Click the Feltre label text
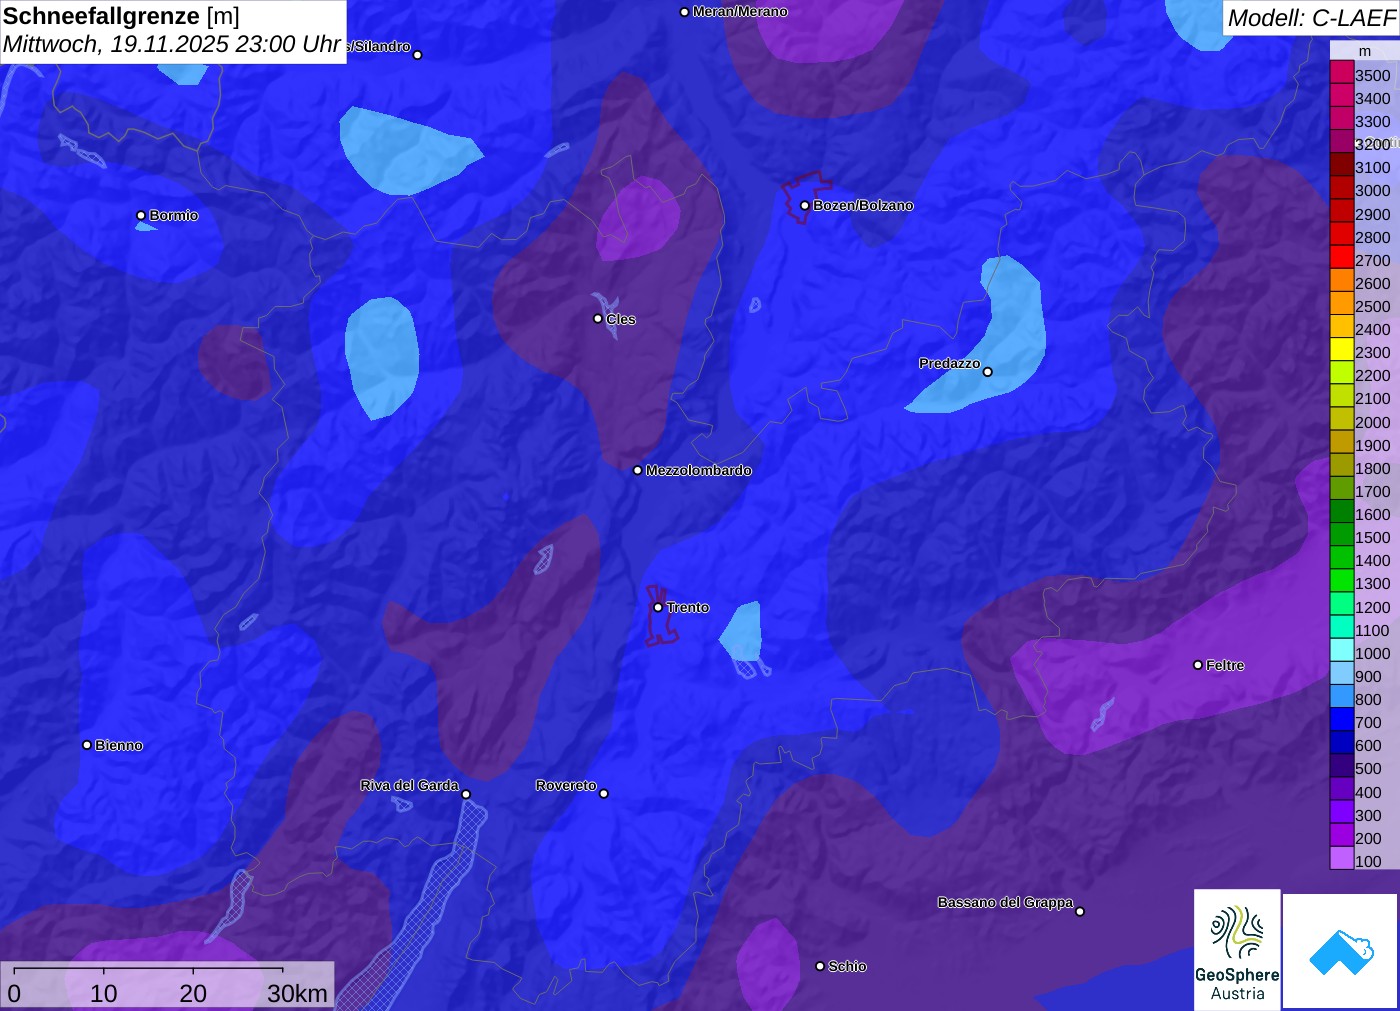This screenshot has width=1400, height=1011. coord(1225,665)
